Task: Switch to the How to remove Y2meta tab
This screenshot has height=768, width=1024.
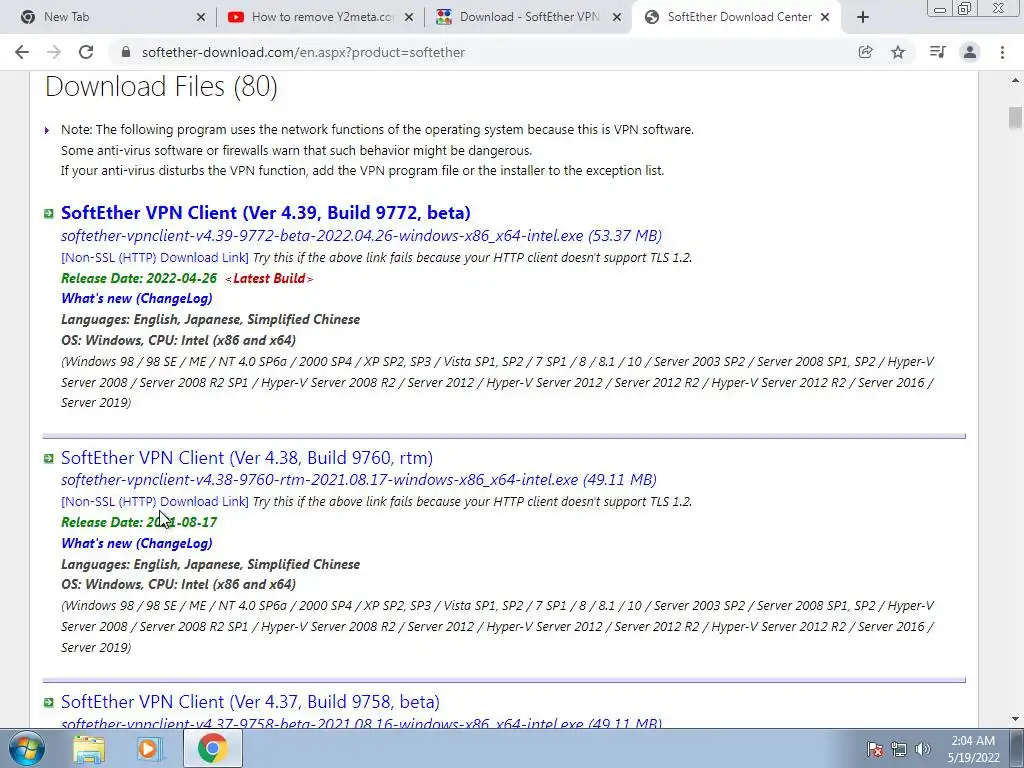Action: (320, 17)
